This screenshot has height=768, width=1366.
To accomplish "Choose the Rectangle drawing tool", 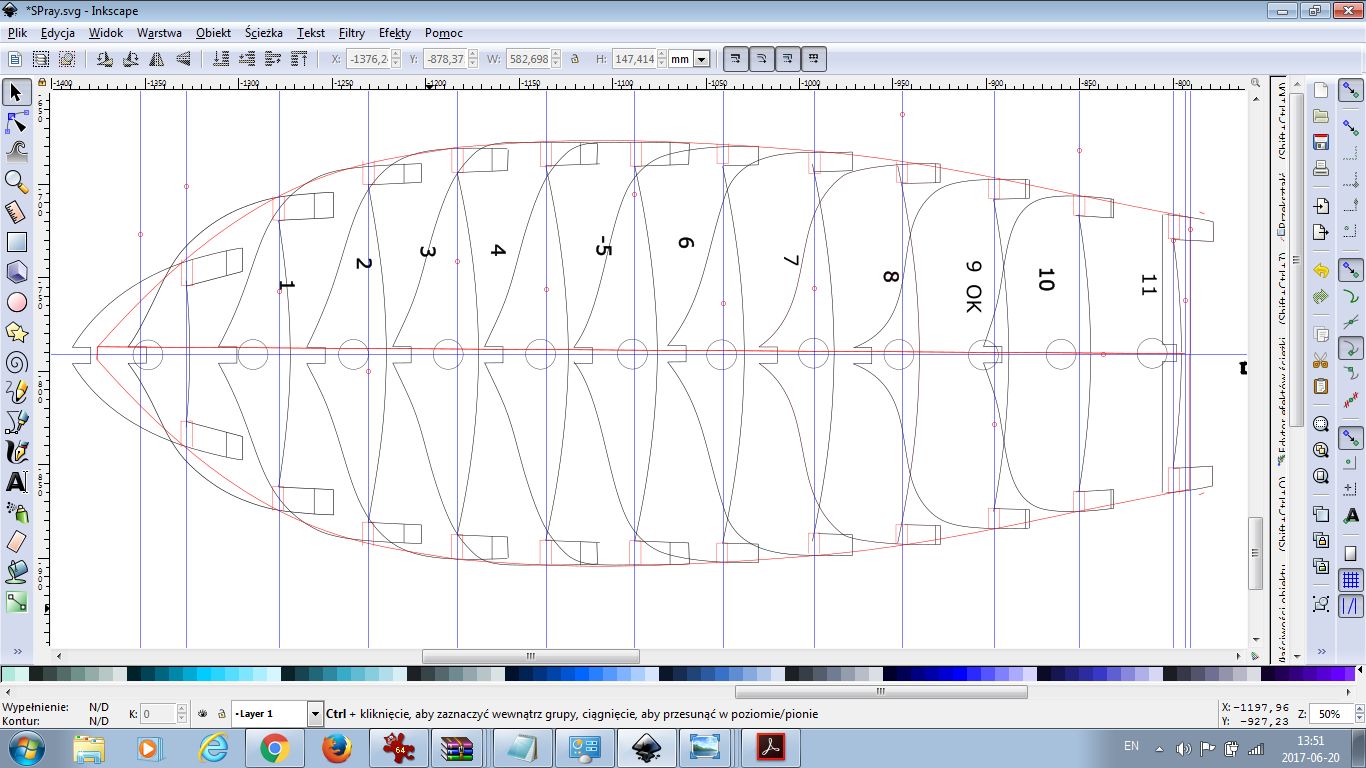I will (17, 242).
